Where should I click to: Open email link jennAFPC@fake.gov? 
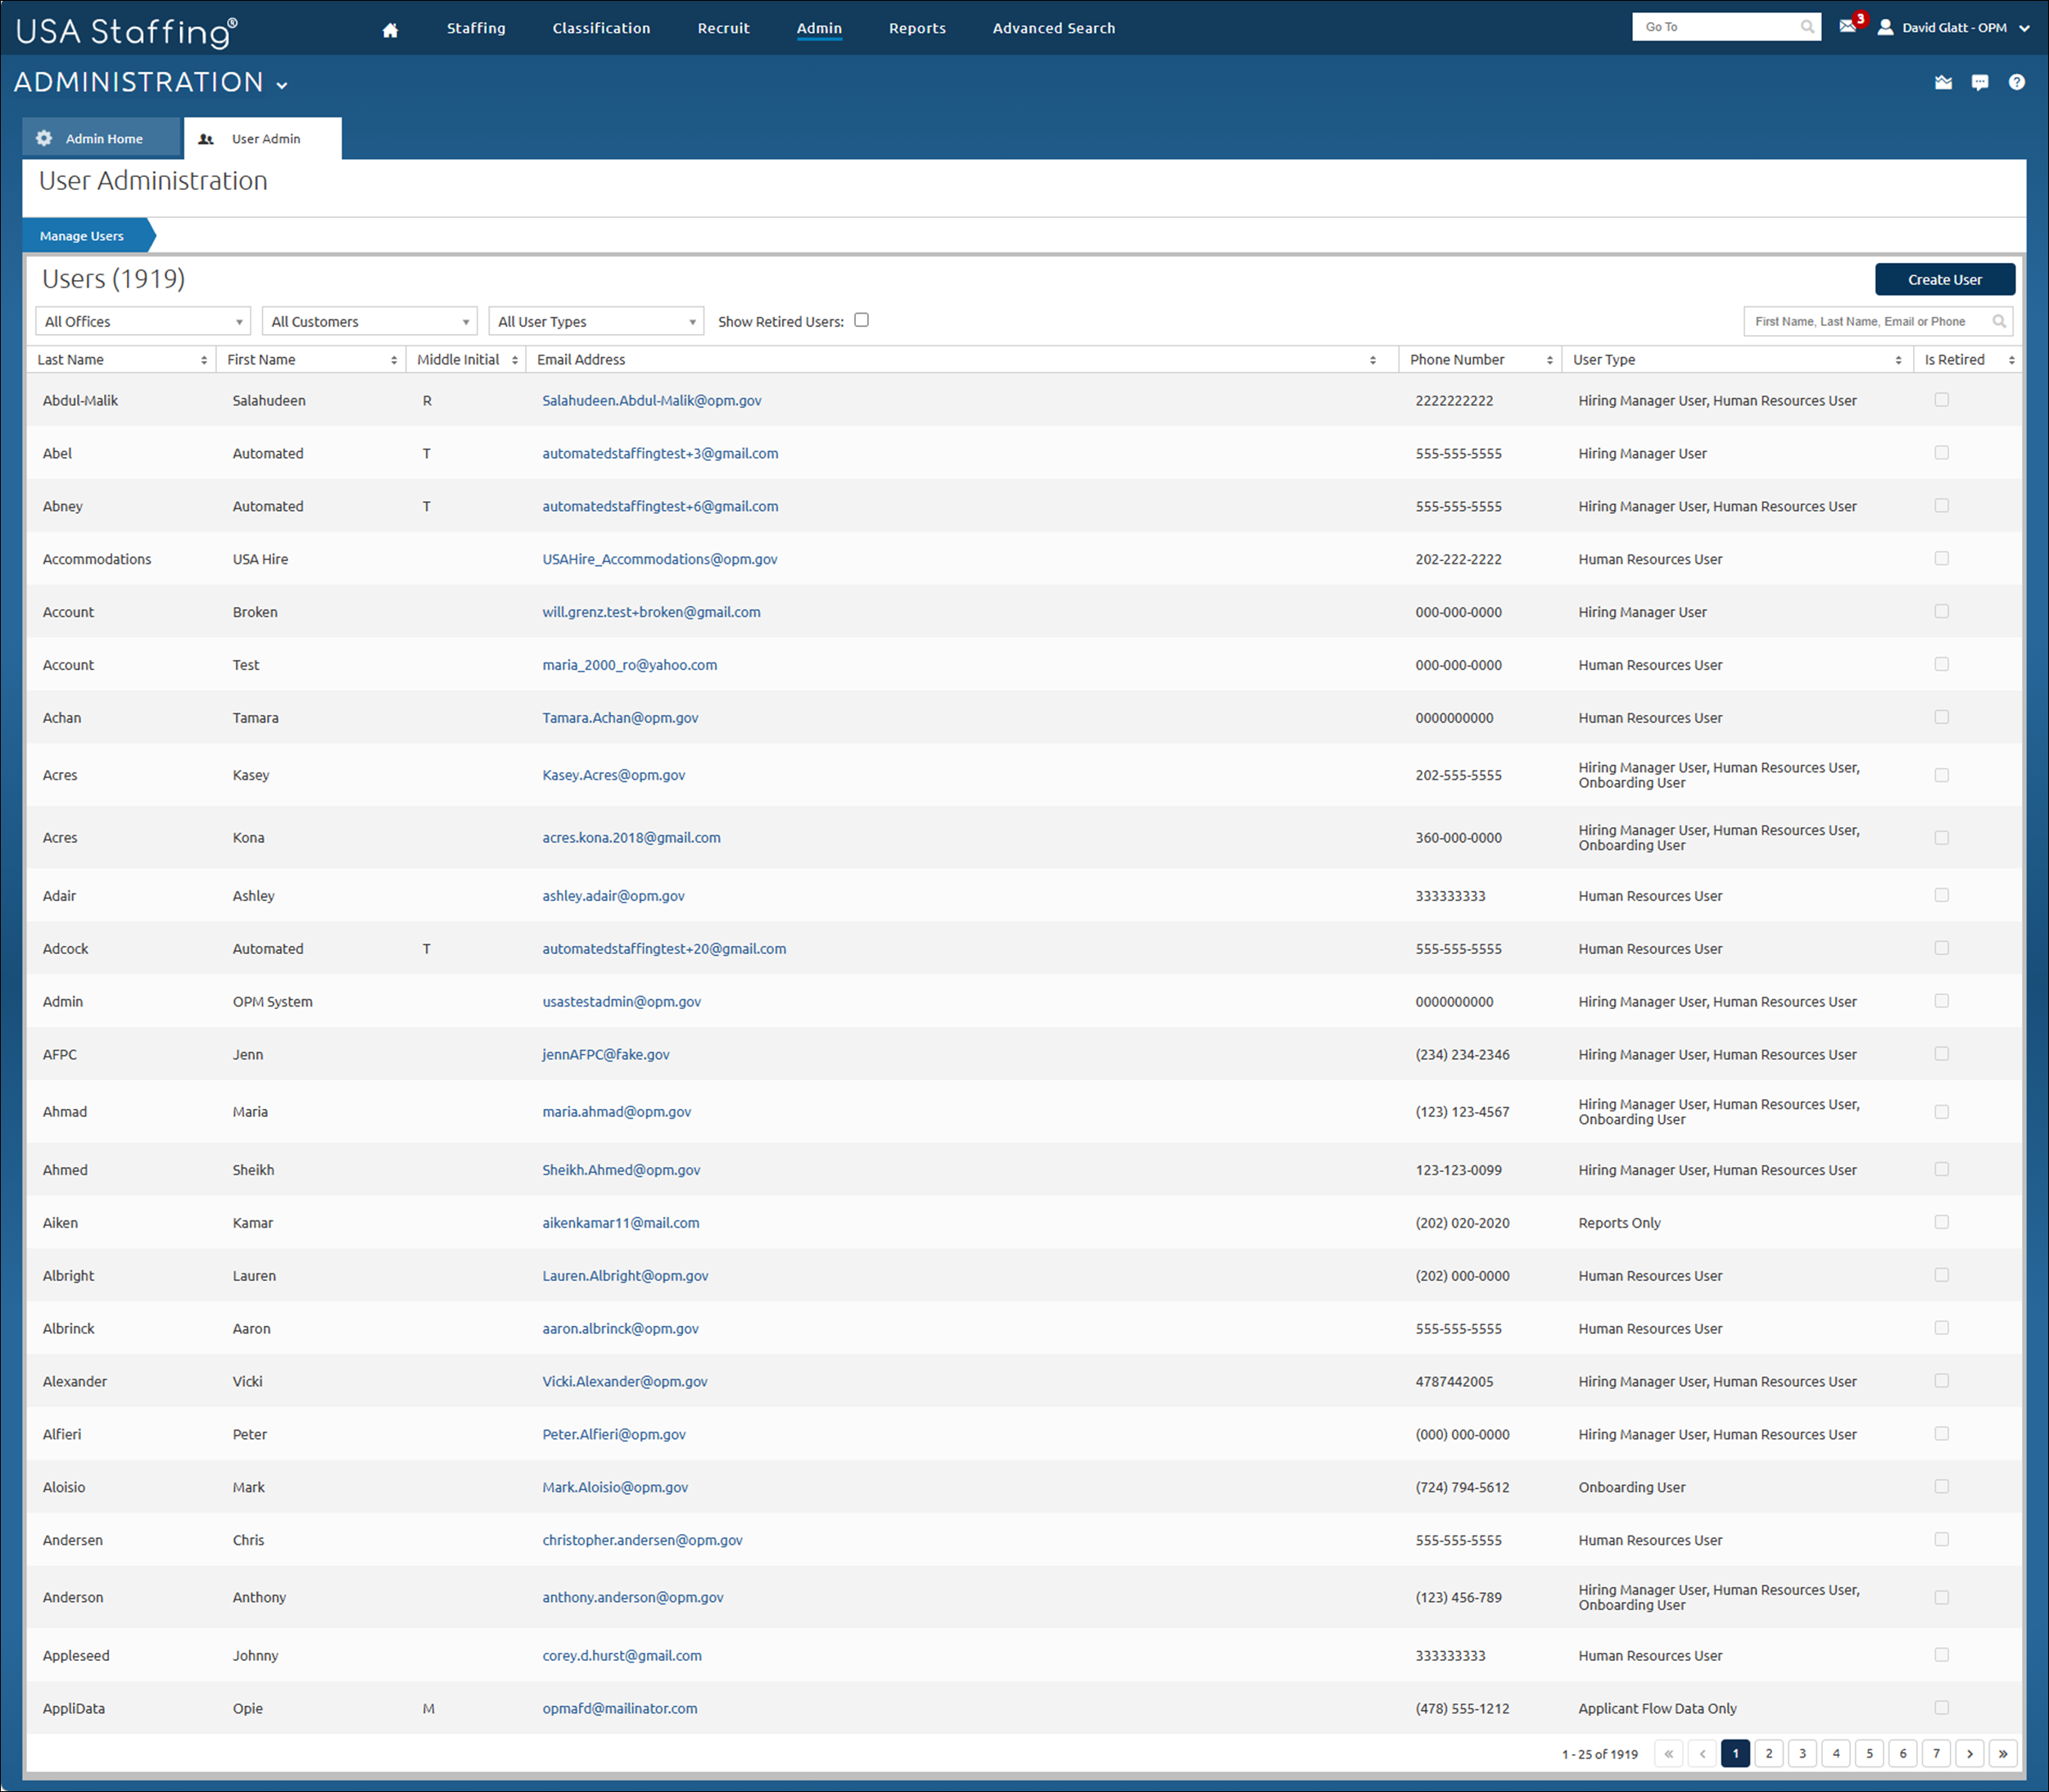click(x=606, y=1054)
